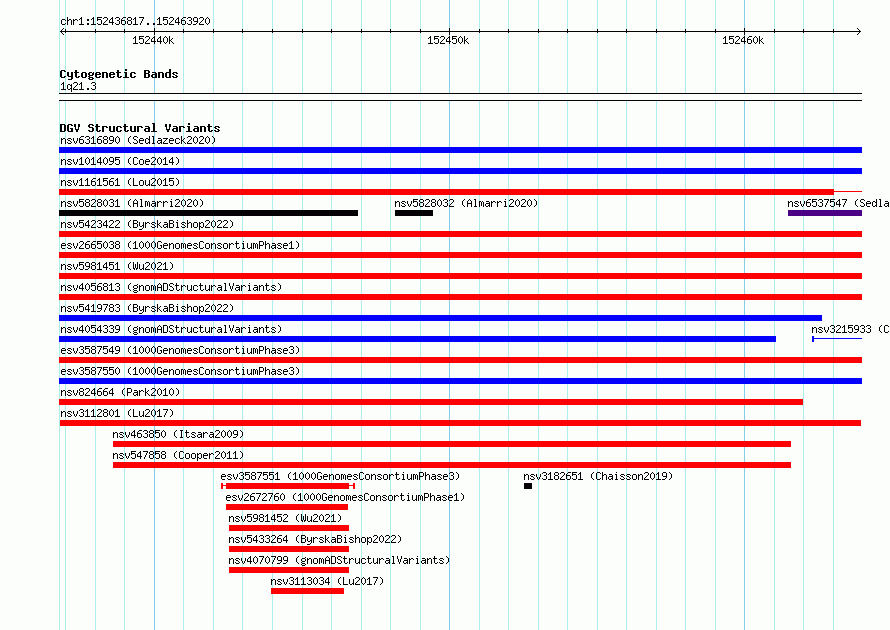Click the red bar of nsv5423422
890x630 pixels.
[x=460, y=234]
